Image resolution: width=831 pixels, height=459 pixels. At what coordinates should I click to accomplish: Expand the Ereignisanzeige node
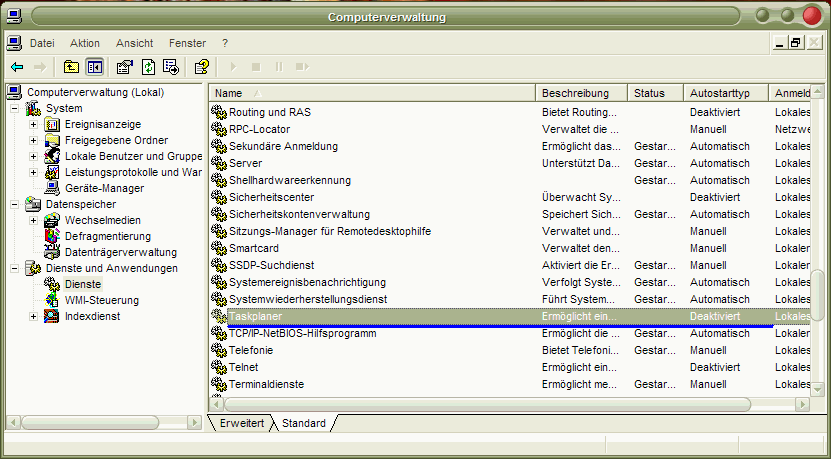click(33, 125)
